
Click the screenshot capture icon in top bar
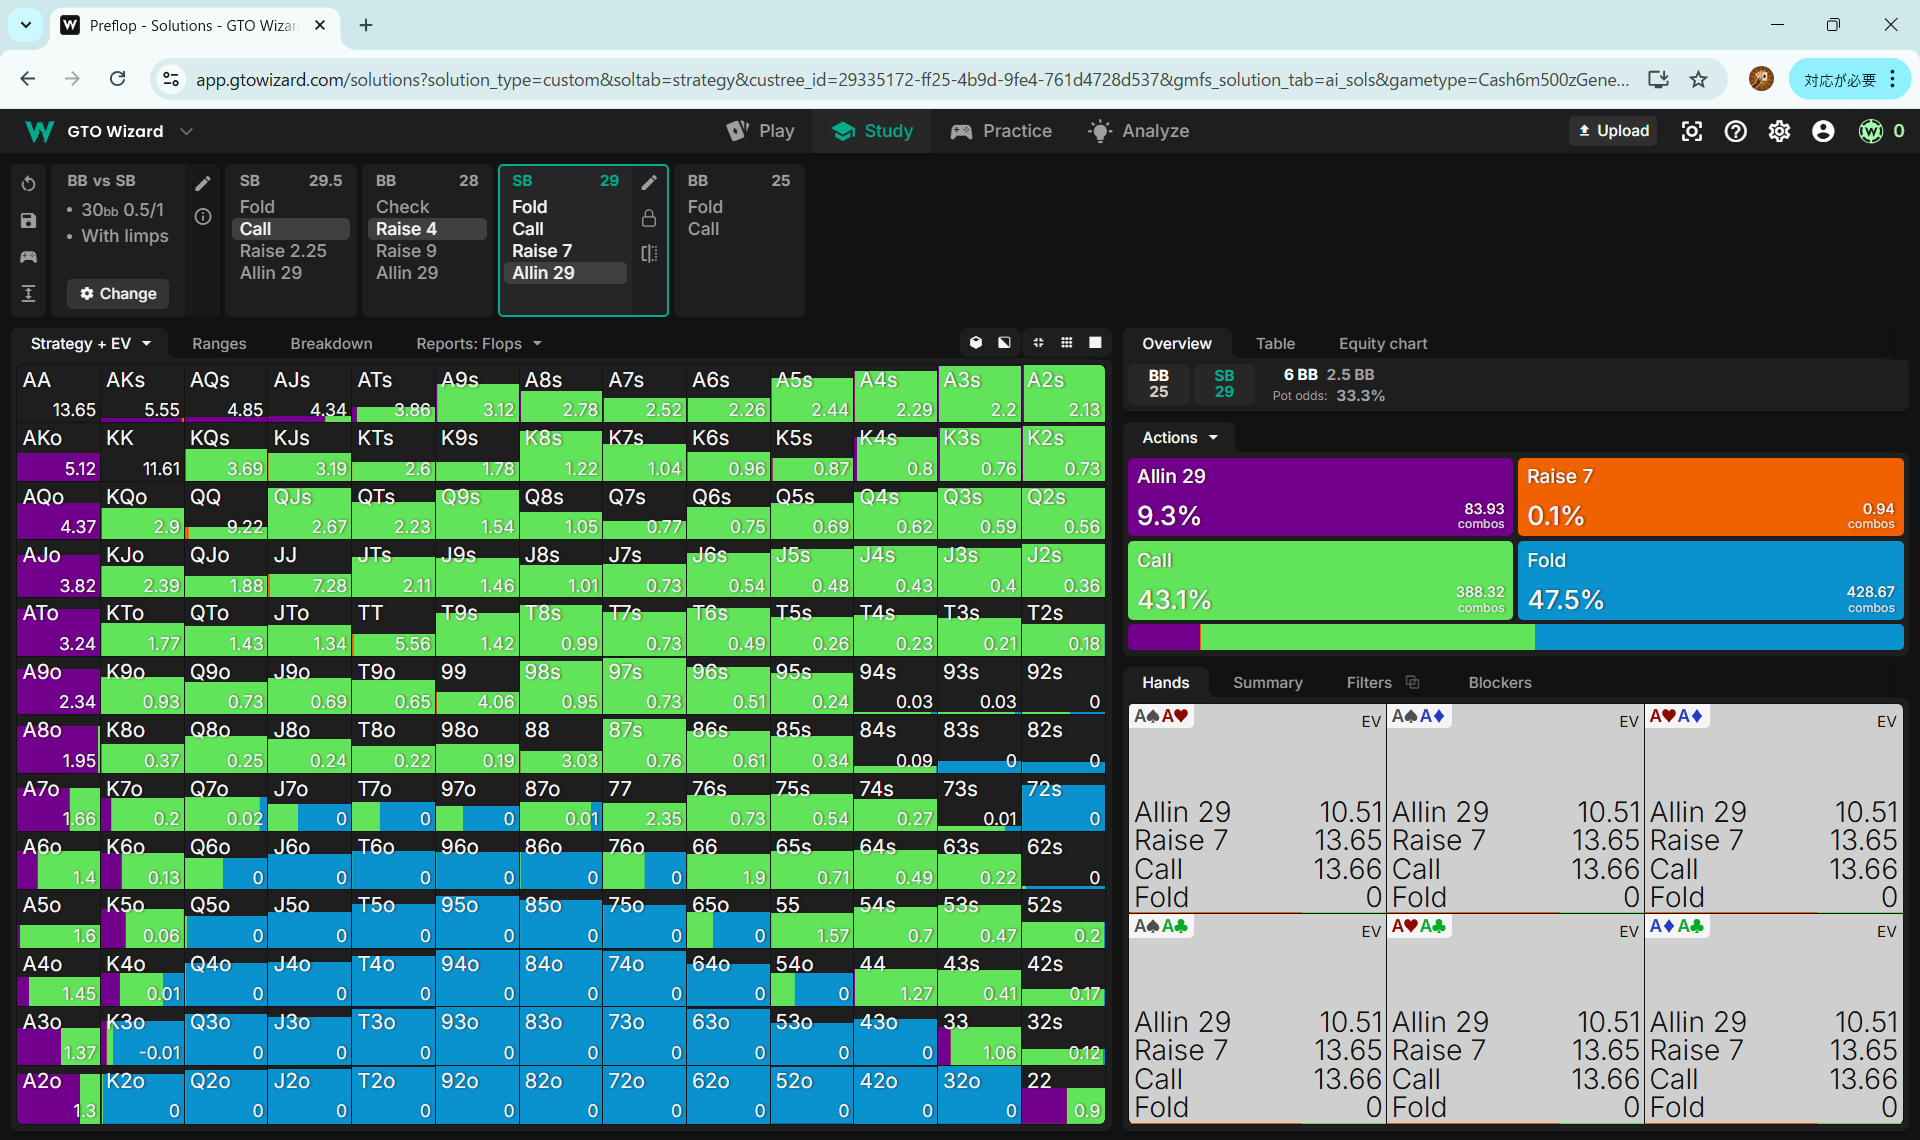1691,131
